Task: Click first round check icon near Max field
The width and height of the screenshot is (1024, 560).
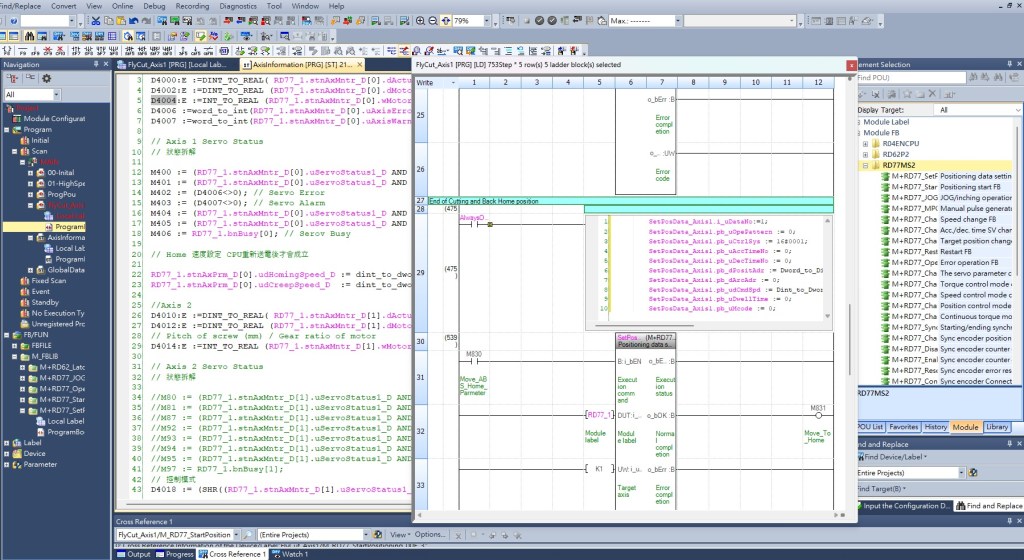Action: pyautogui.click(x=539, y=21)
